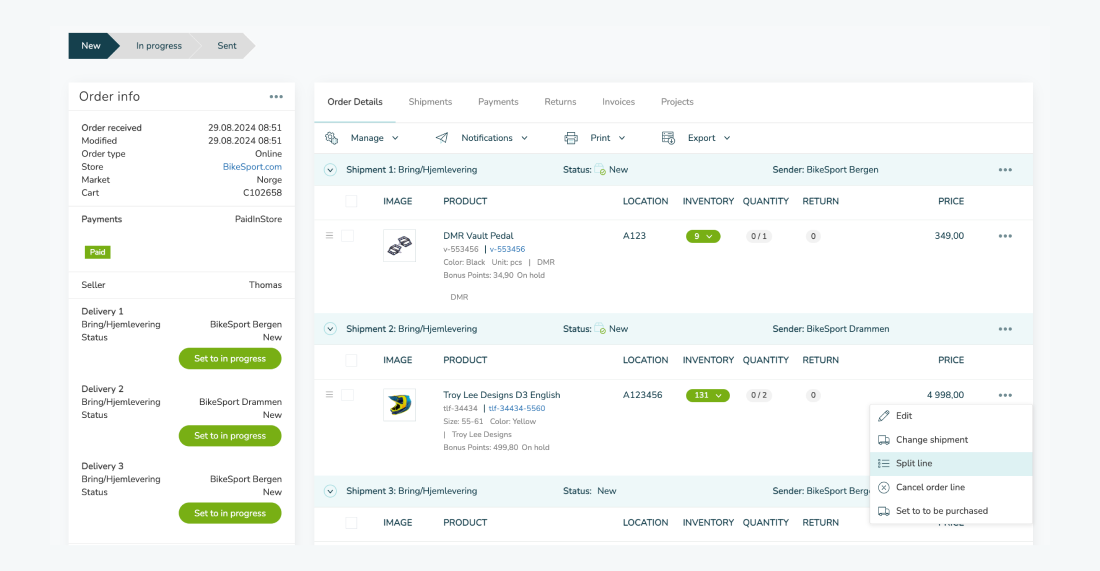This screenshot has width=1100, height=571.
Task: Set Delivery 1 to in progress
Action: 230,358
